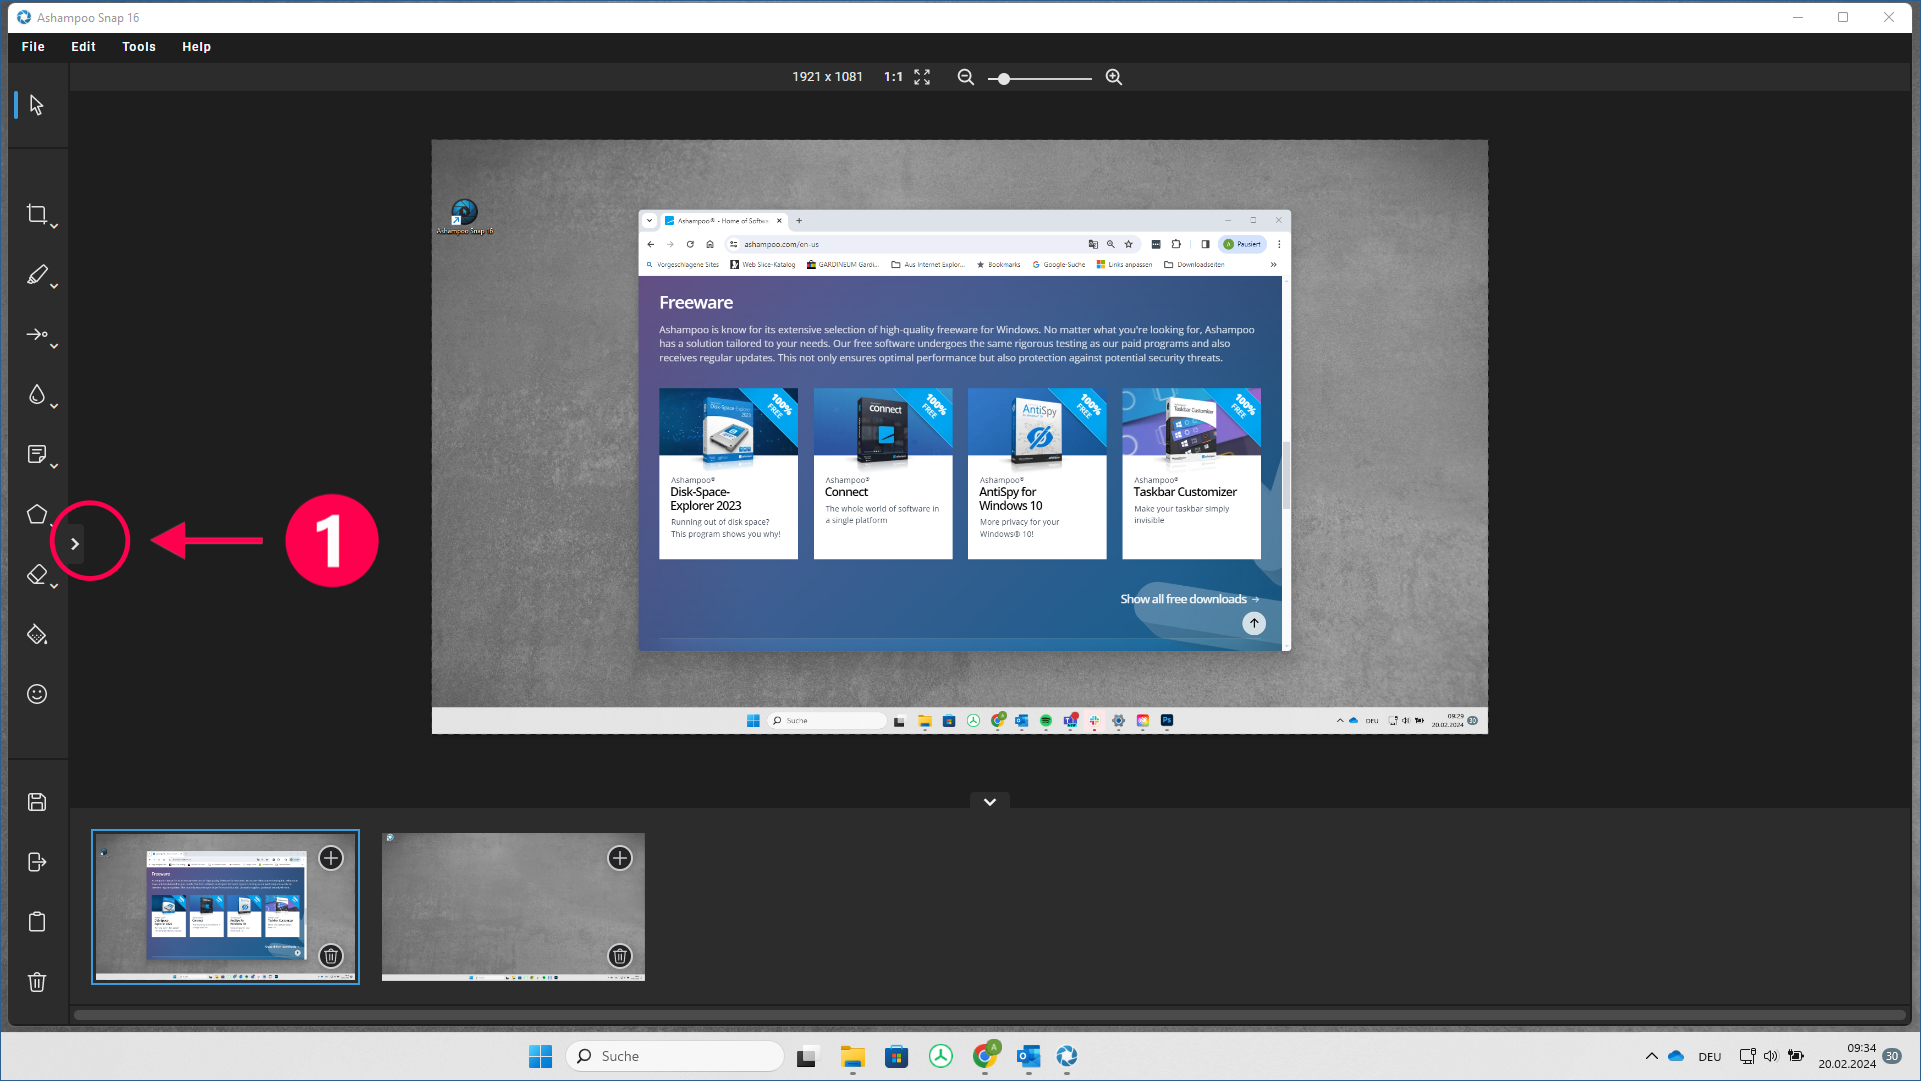Screen dimensions: 1921x1081
Task: Open Chrome from the taskbar
Action: (x=985, y=1056)
